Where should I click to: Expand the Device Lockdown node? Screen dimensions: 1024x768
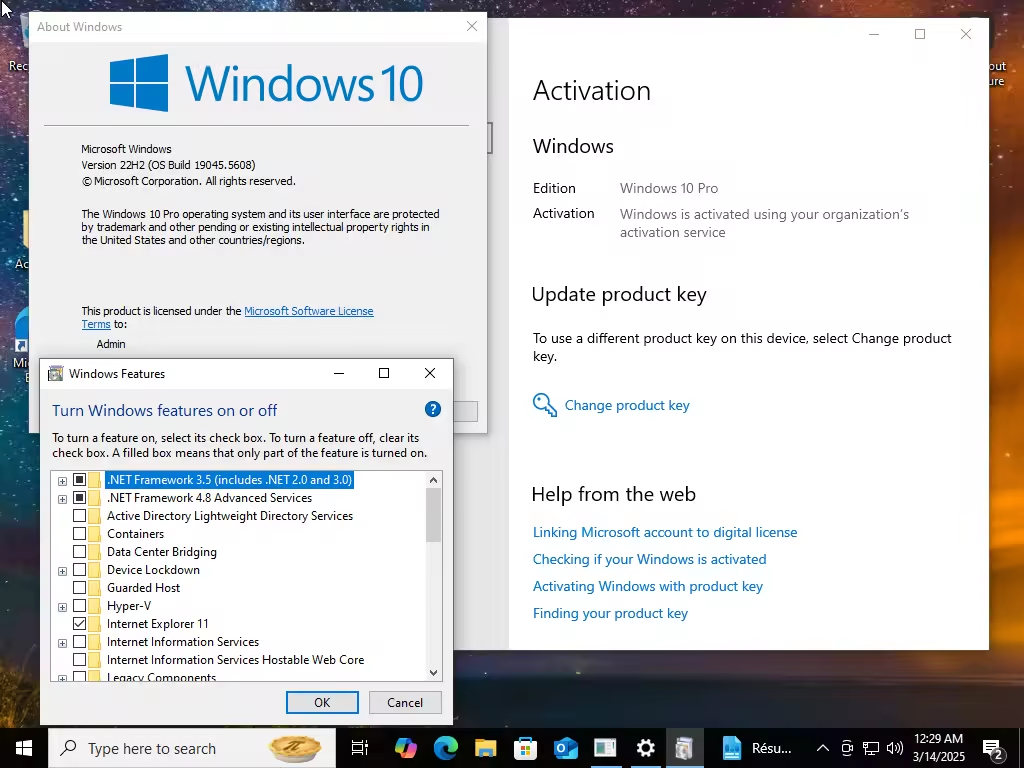click(x=62, y=571)
